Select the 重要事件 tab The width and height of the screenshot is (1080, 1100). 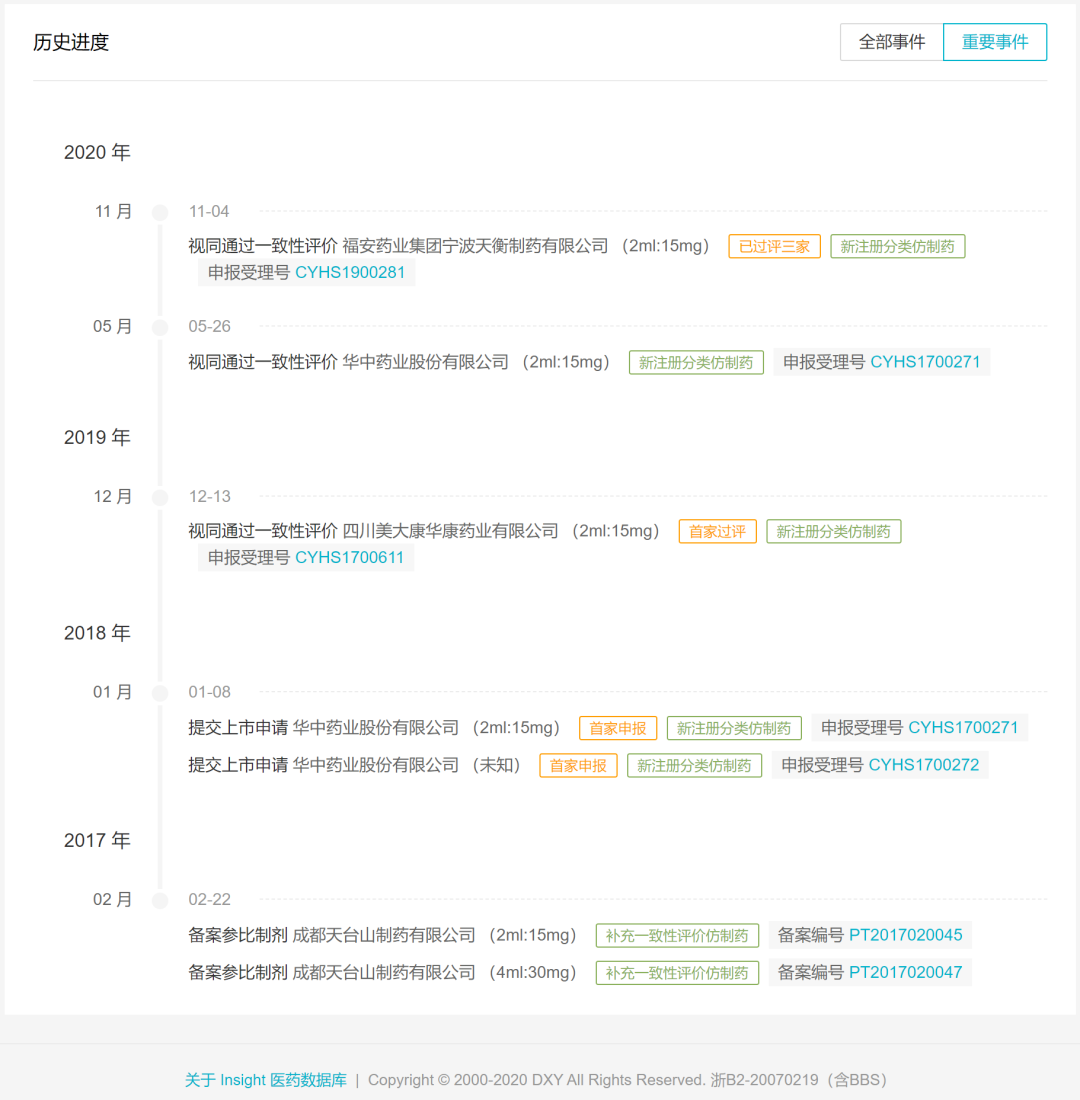click(x=995, y=42)
